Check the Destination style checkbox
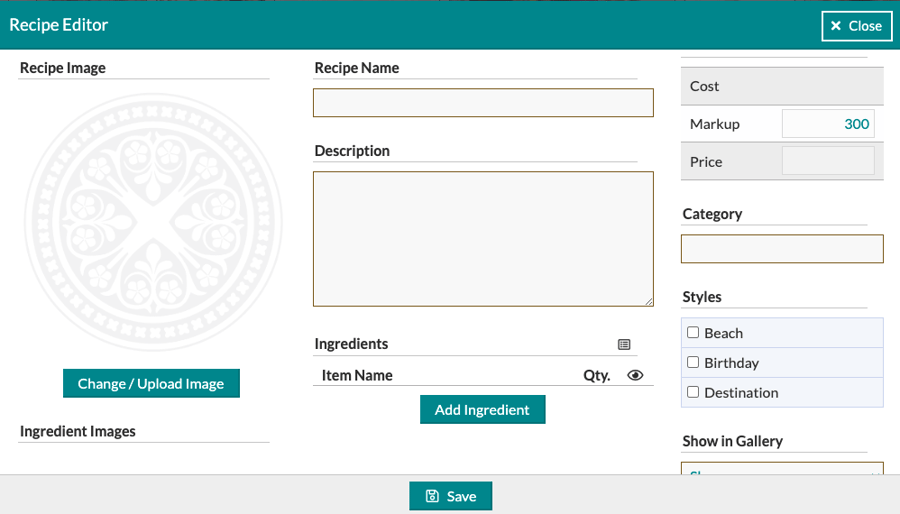Viewport: 900px width, 514px height. pyautogui.click(x=693, y=392)
